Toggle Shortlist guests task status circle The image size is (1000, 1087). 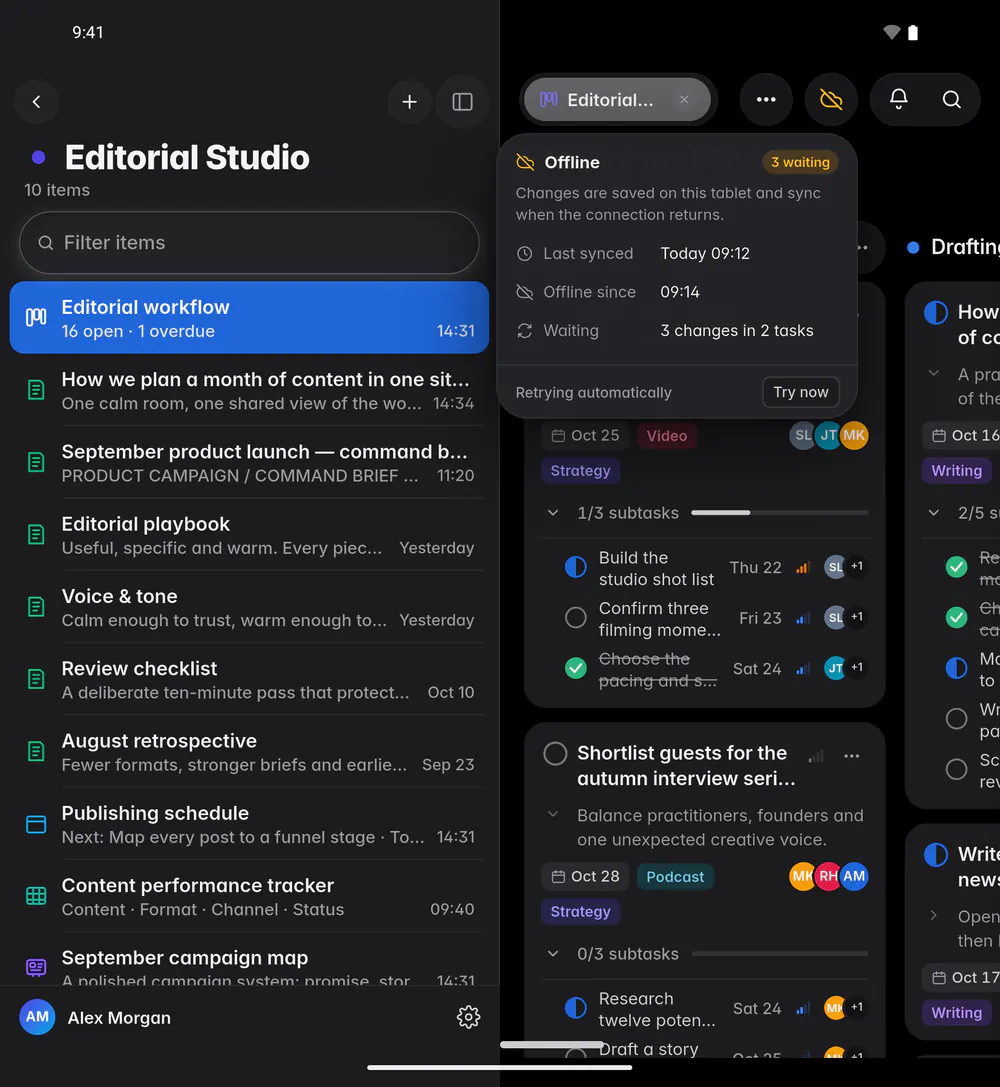click(x=555, y=754)
